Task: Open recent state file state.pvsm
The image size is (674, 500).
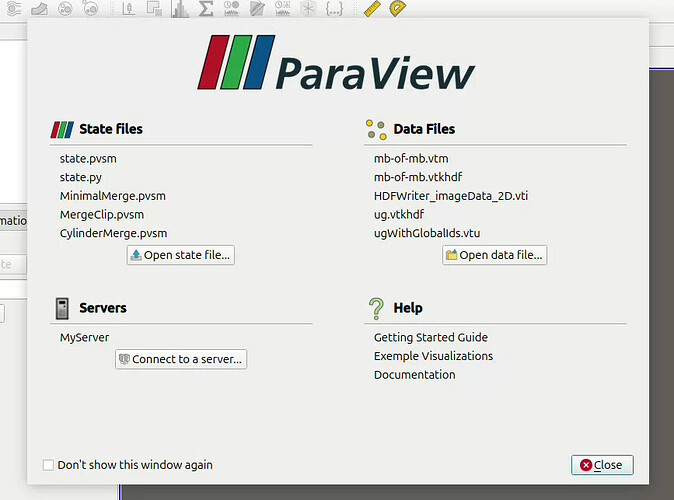Action: (88, 159)
